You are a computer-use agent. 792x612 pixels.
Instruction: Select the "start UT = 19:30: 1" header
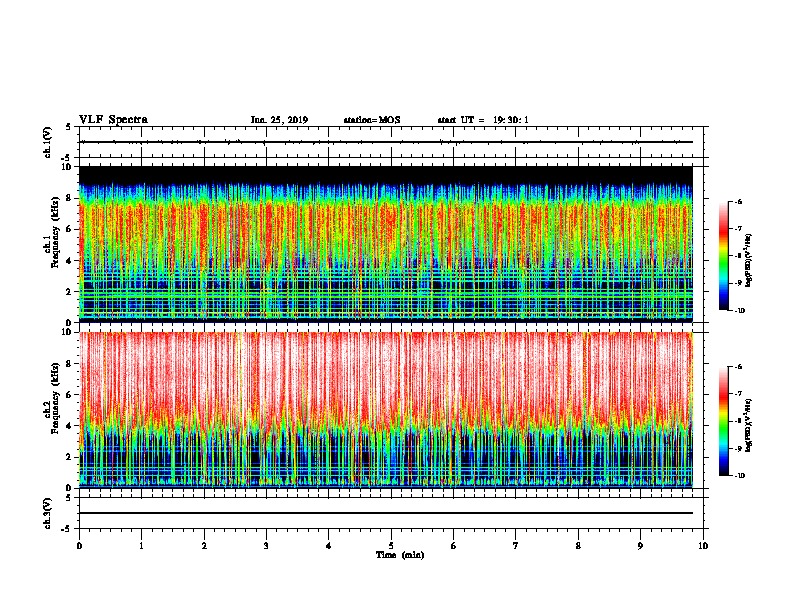pos(483,120)
